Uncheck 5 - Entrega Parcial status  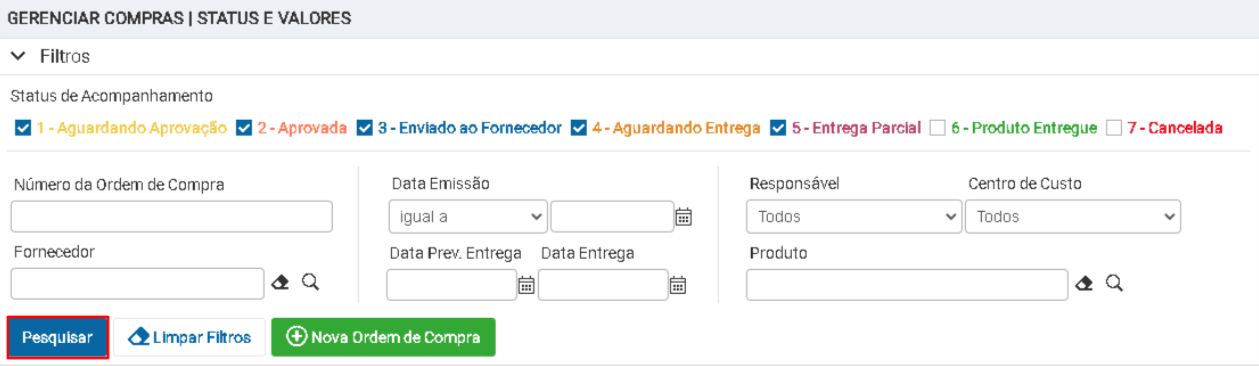pyautogui.click(x=779, y=128)
